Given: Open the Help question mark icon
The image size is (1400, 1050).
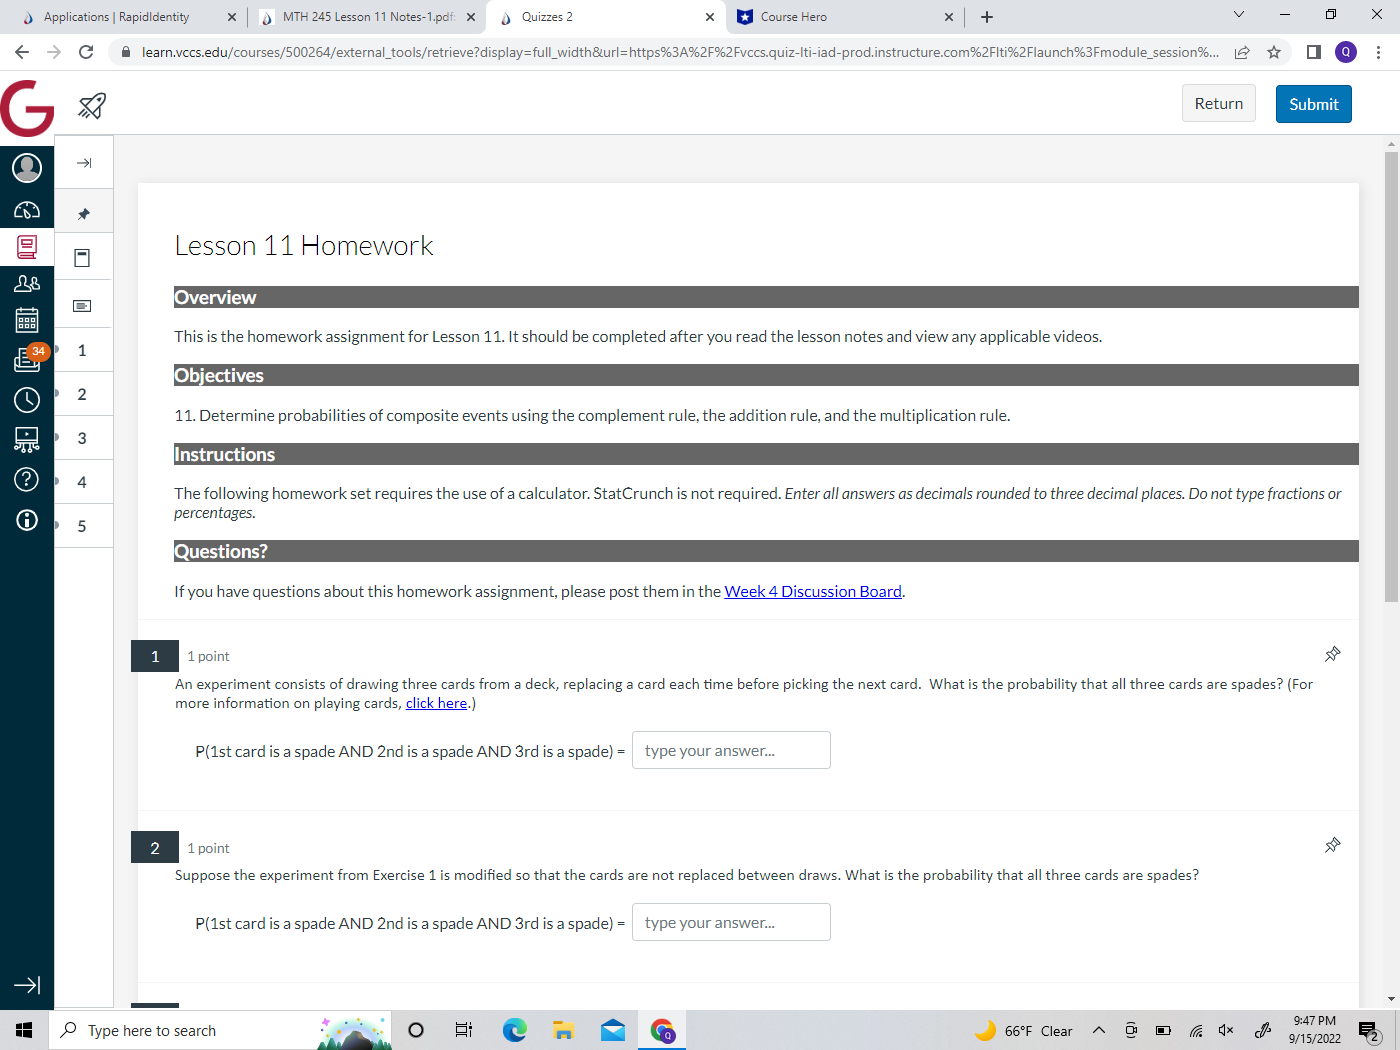Looking at the screenshot, I should pyautogui.click(x=27, y=479).
